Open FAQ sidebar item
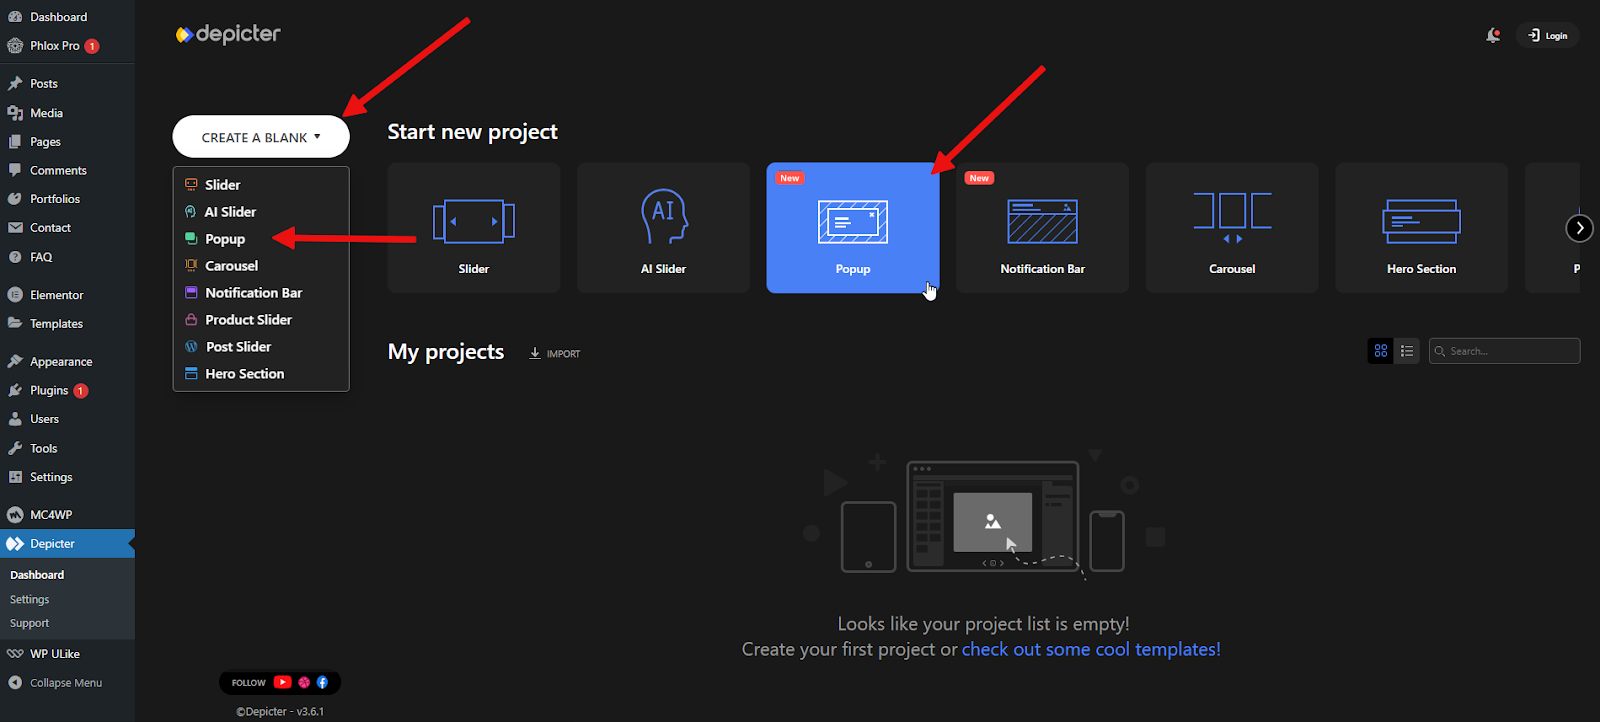This screenshot has width=1600, height=722. (x=67, y=257)
